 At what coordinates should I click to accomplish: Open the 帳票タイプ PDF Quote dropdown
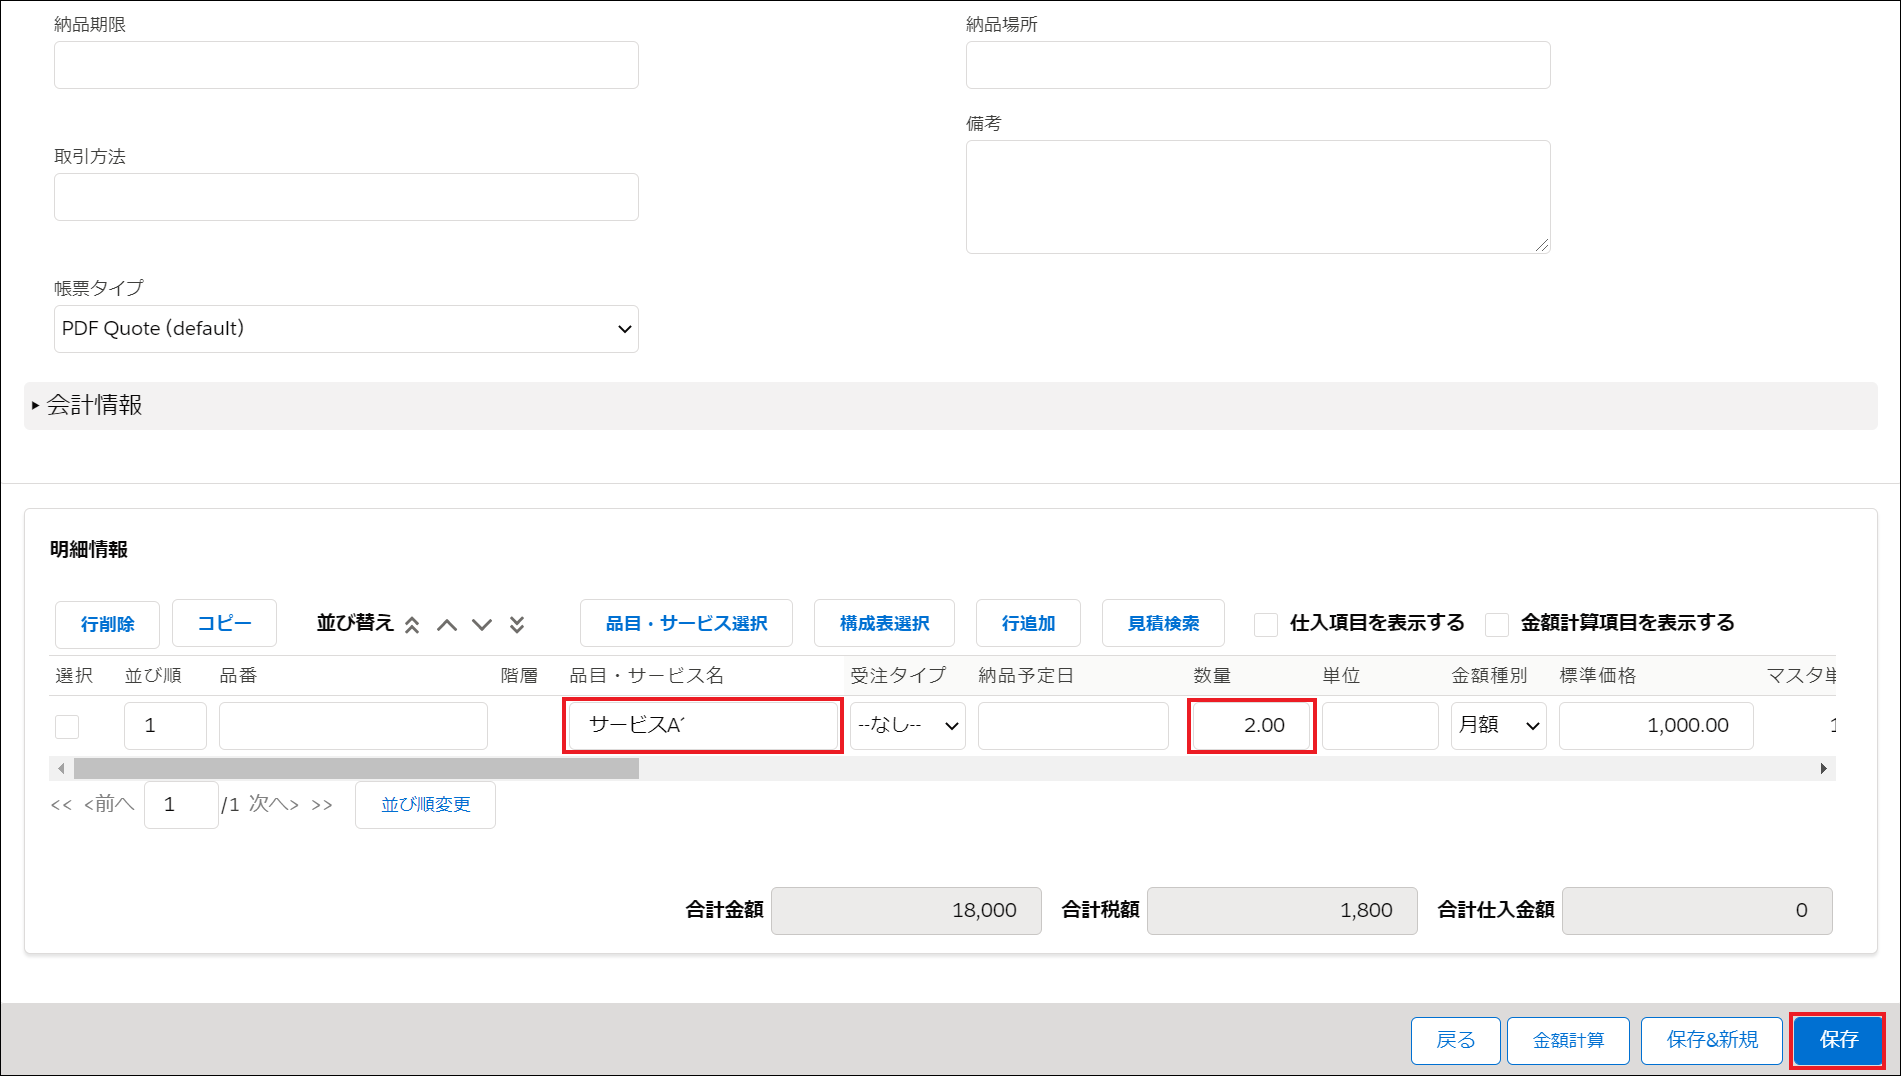click(x=346, y=329)
